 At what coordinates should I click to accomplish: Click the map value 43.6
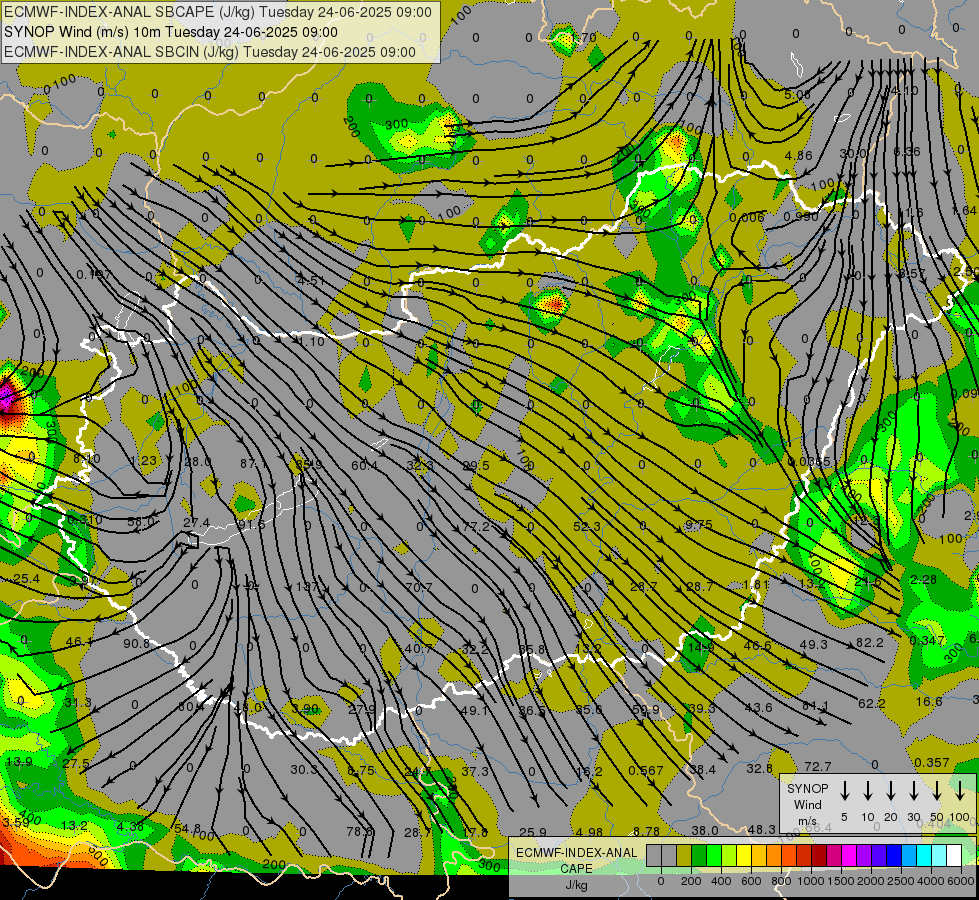(x=759, y=707)
